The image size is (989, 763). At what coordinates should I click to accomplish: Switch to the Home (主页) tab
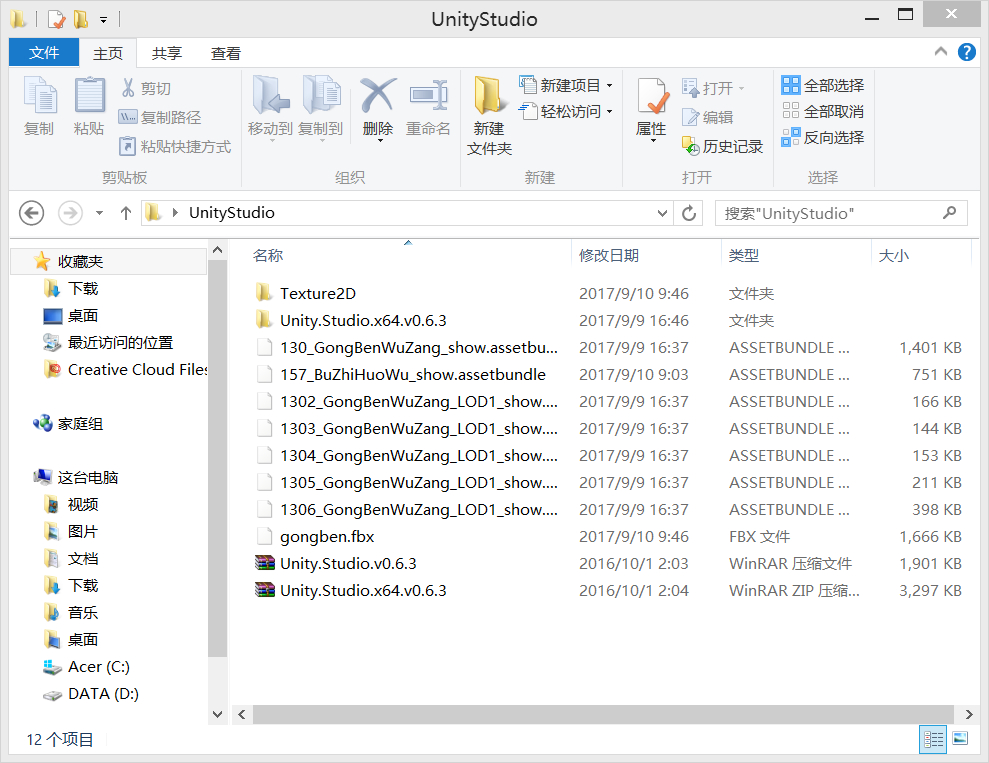pos(108,54)
